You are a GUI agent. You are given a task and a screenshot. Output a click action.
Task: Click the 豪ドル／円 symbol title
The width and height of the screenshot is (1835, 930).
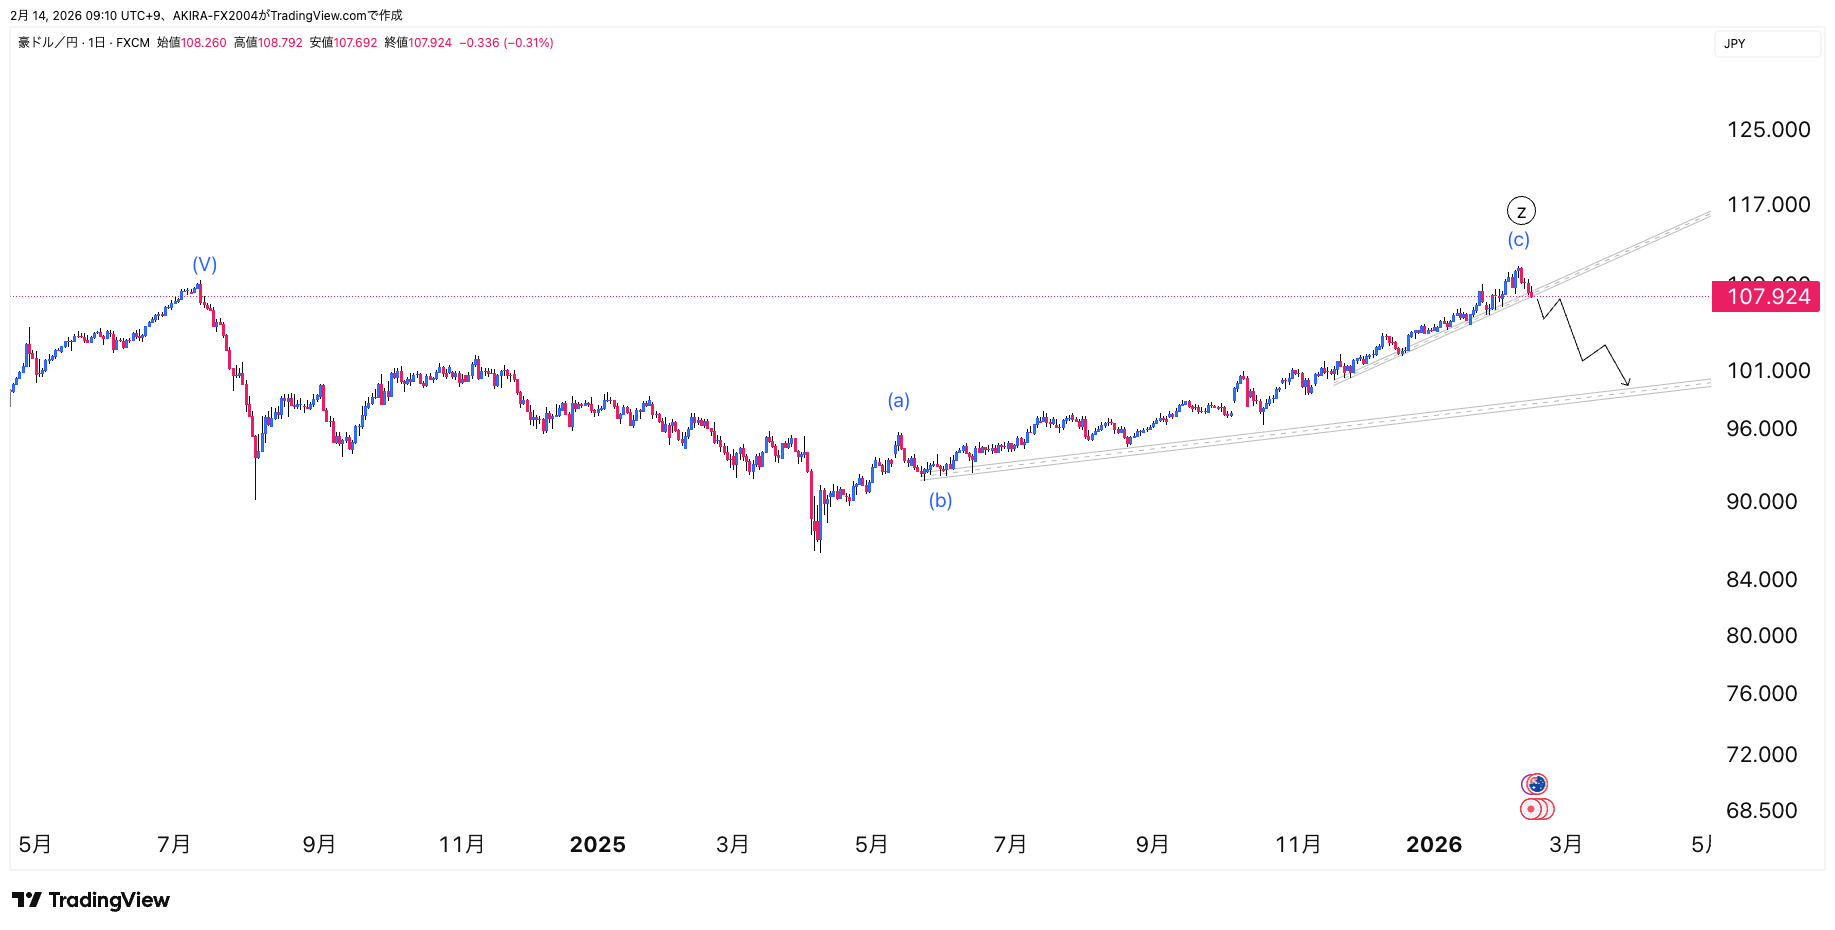tap(48, 43)
